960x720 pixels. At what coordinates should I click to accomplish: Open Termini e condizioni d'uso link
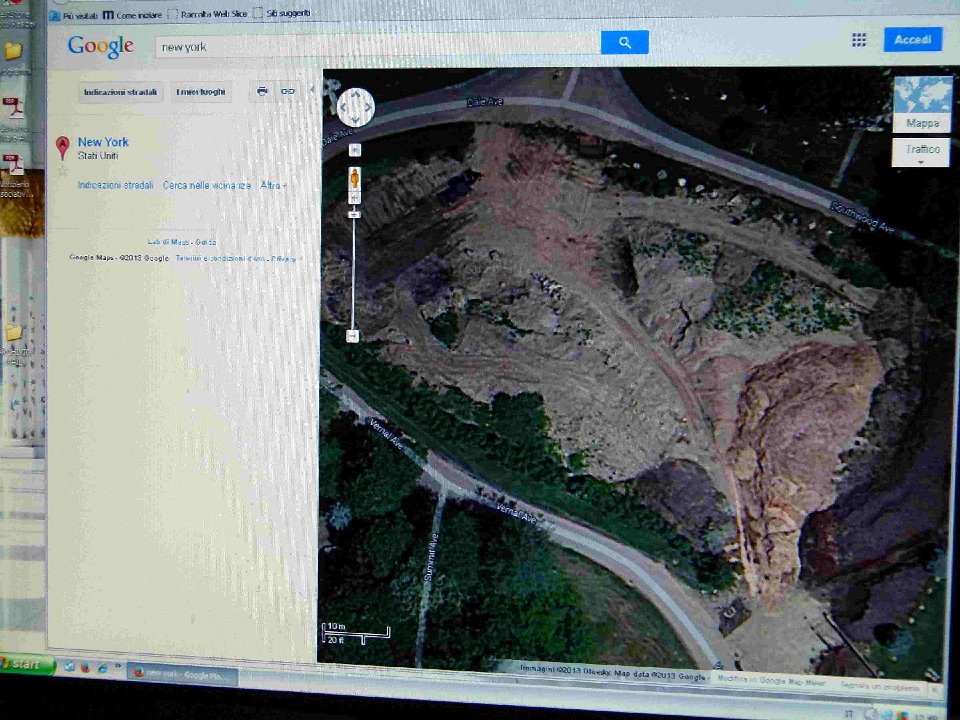point(220,258)
